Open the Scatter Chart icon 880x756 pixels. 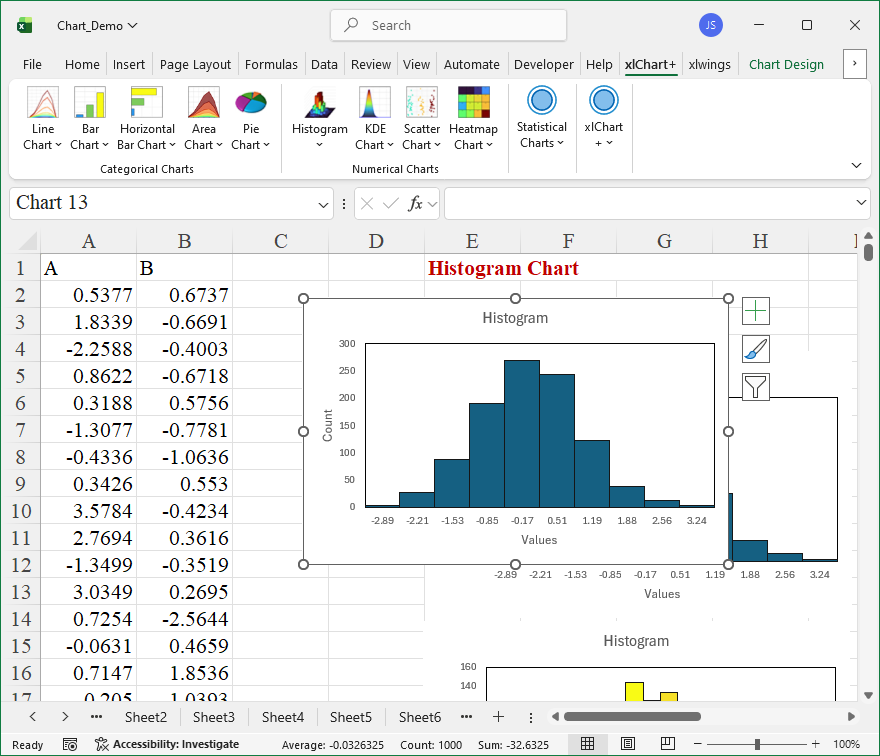(421, 103)
